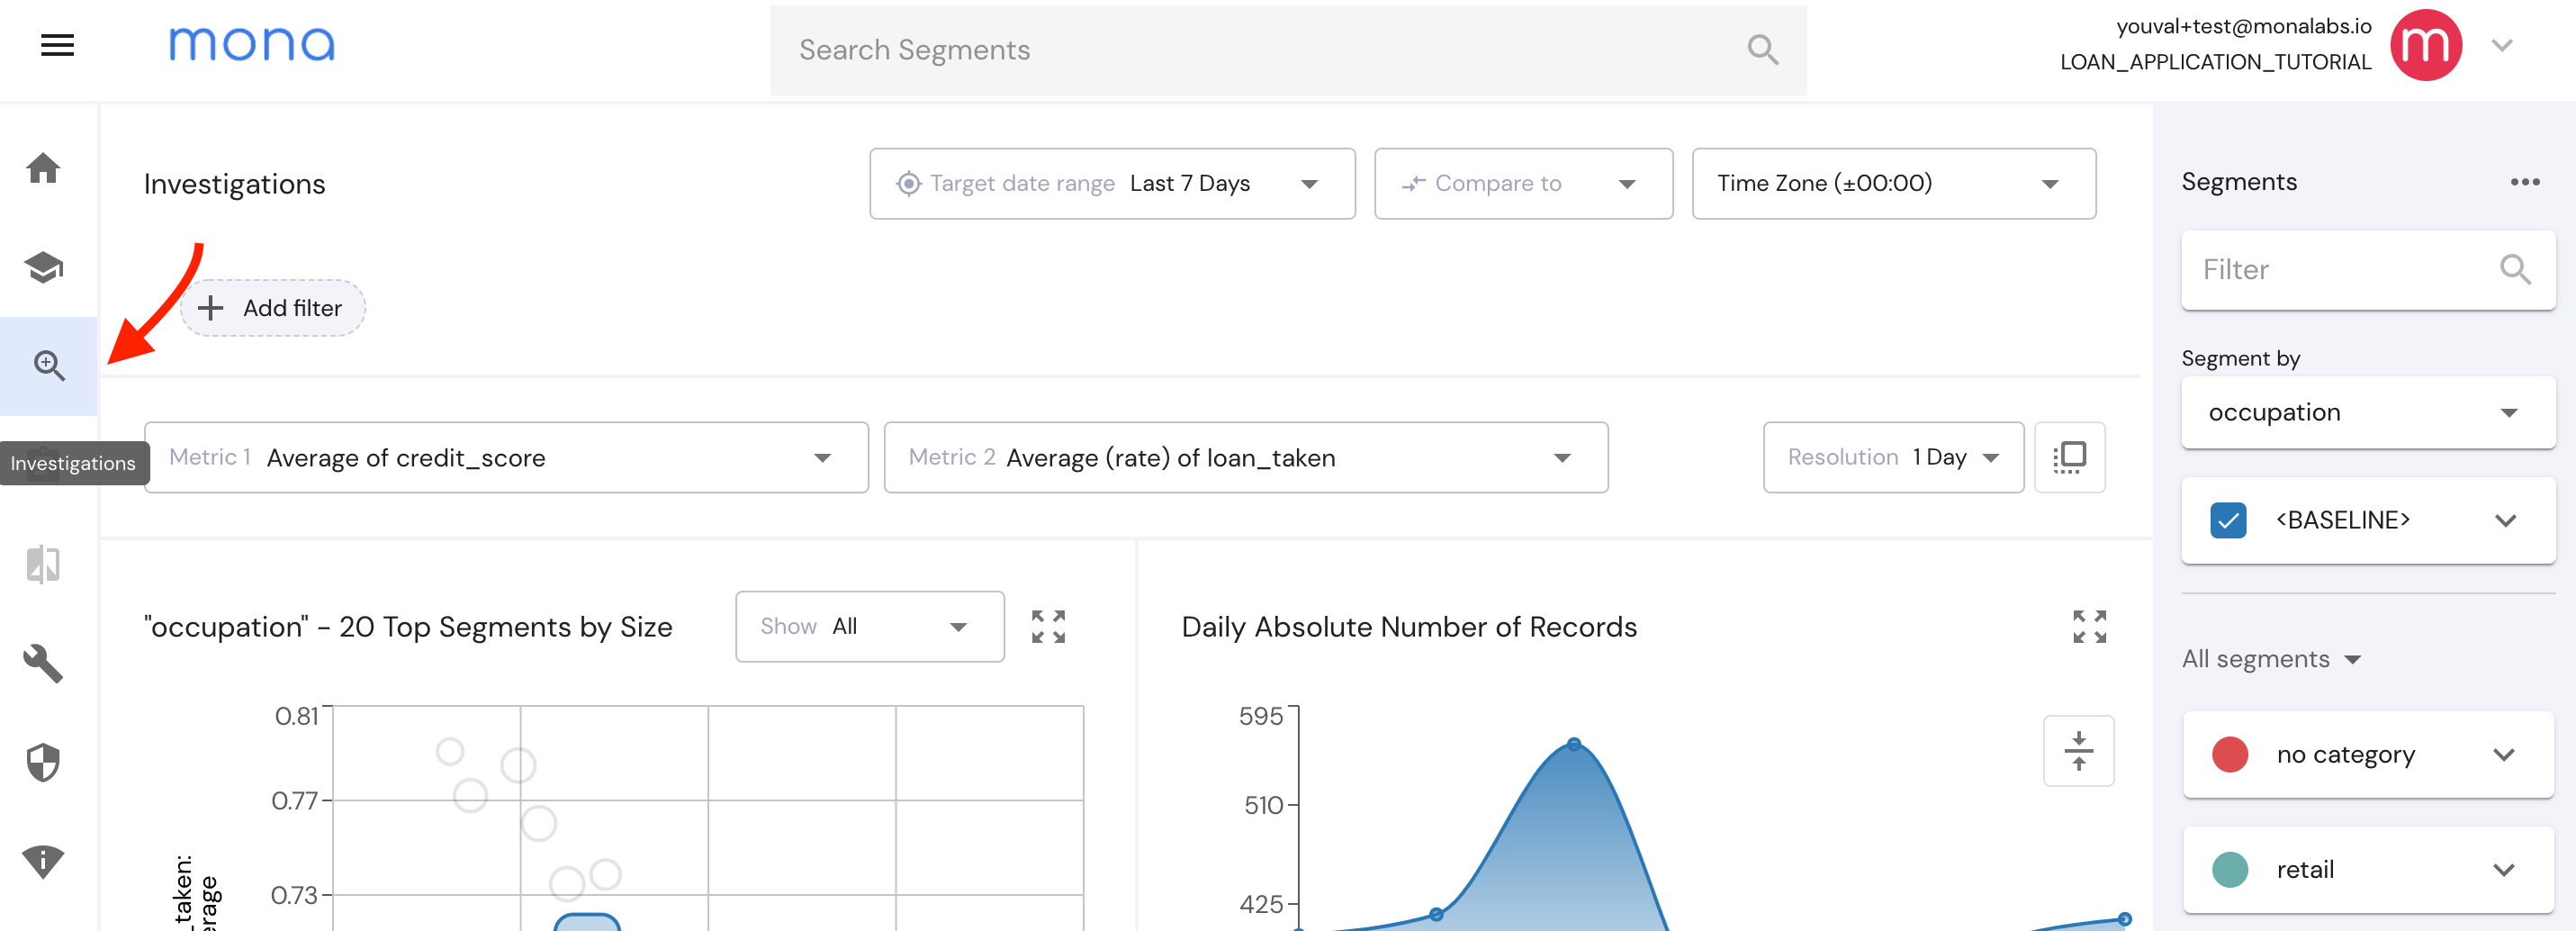Open the Compare to dropdown

(1523, 184)
